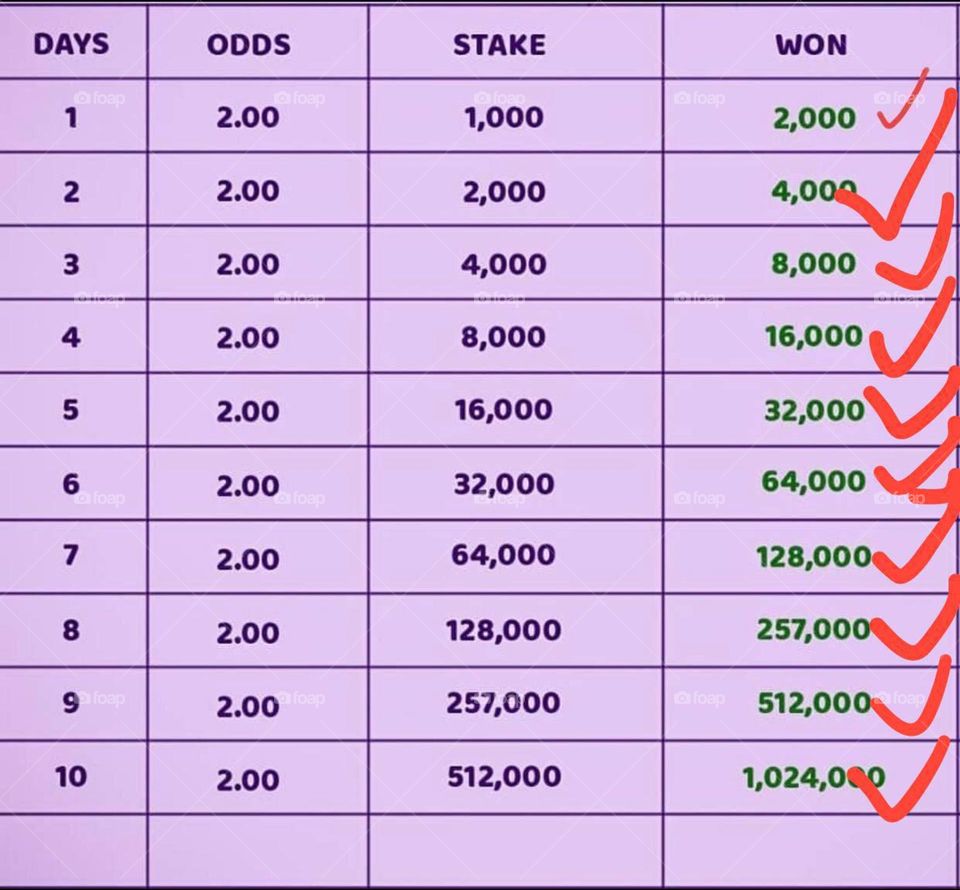Click the red checkmark next to 1,024,000

(x=893, y=785)
